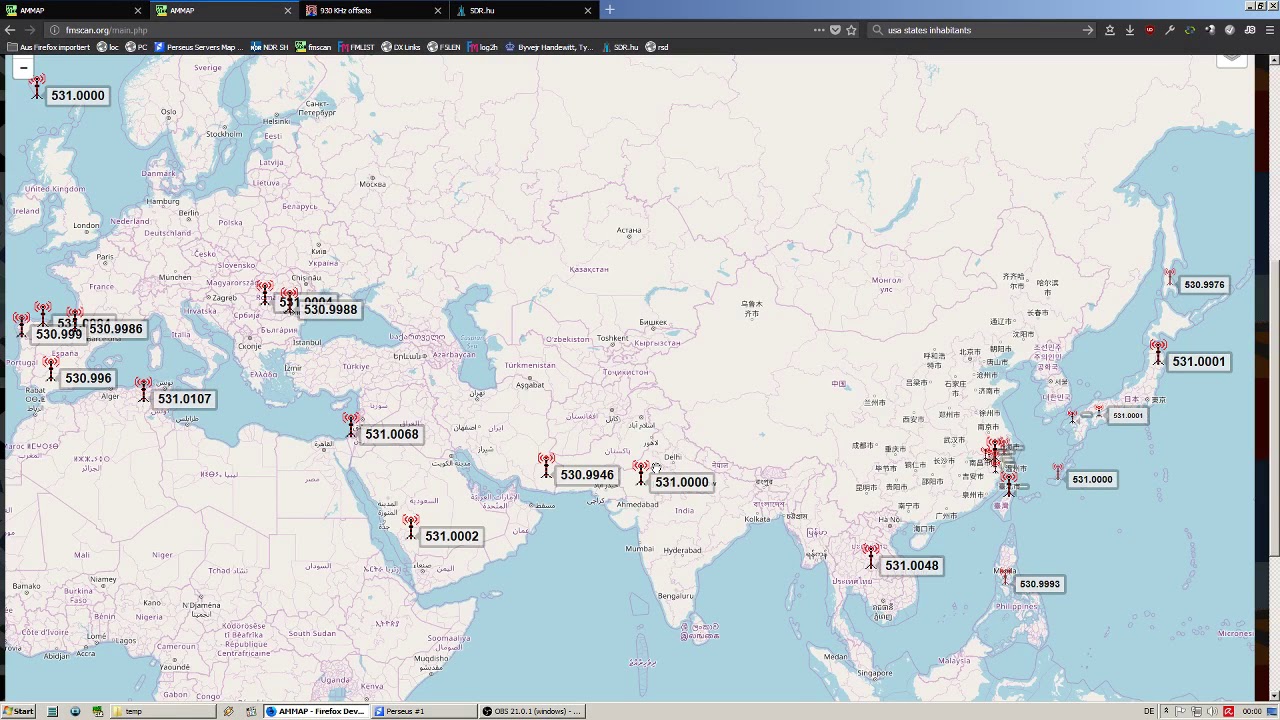Close the '930 KHz offsets' tab
Viewport: 1280px width, 720px height.
tap(437, 10)
